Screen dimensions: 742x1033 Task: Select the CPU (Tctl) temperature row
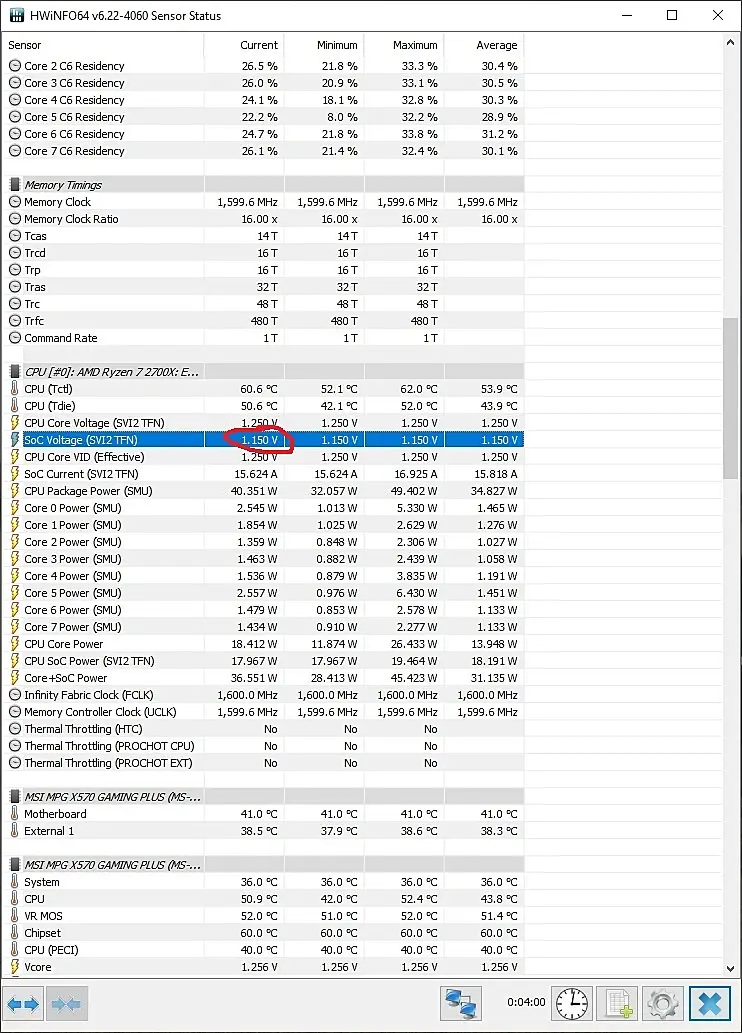266,389
